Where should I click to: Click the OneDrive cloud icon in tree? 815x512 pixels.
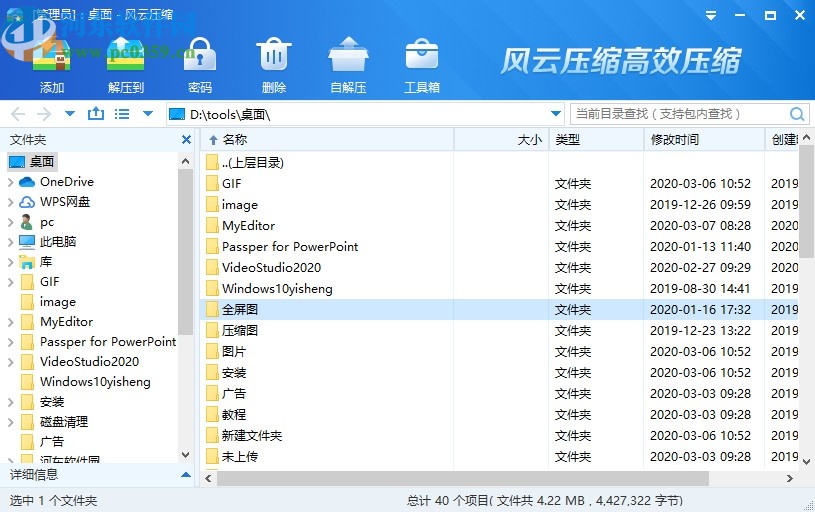[x=27, y=182]
